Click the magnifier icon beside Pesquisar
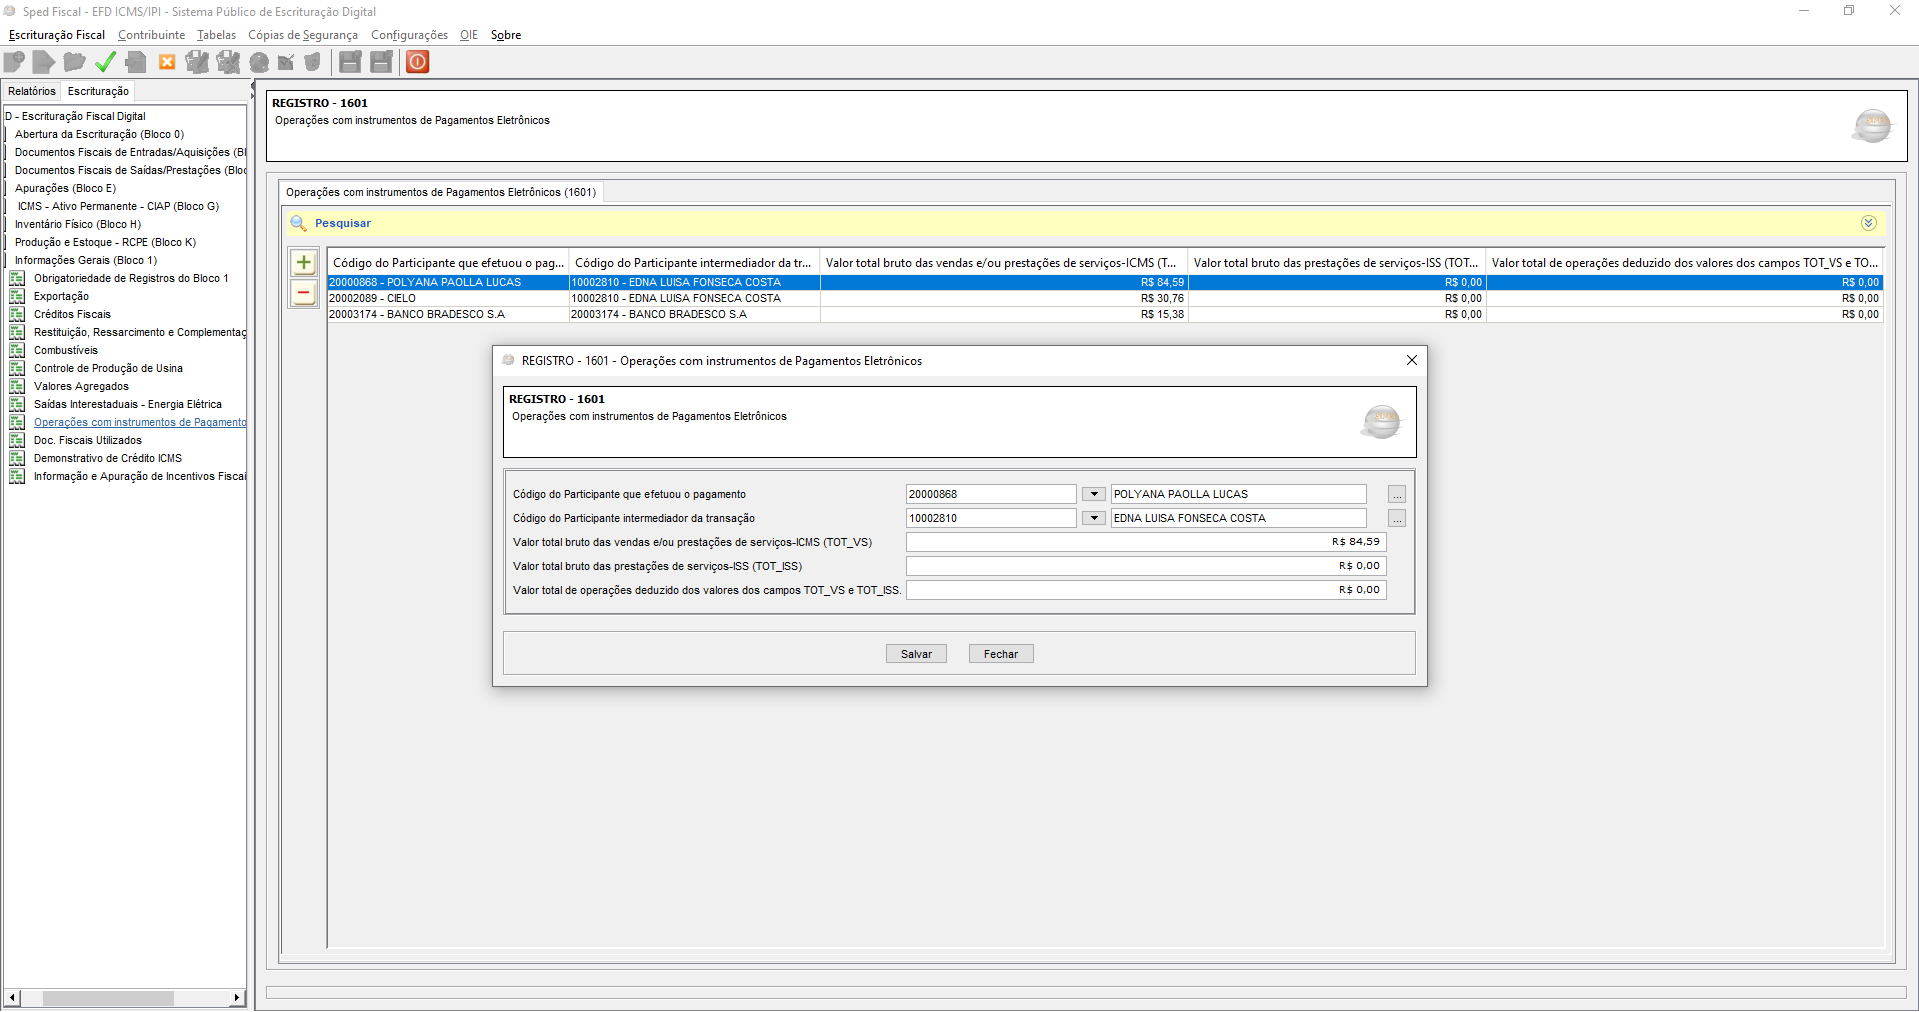Viewport: 1919px width, 1012px height. pos(298,223)
